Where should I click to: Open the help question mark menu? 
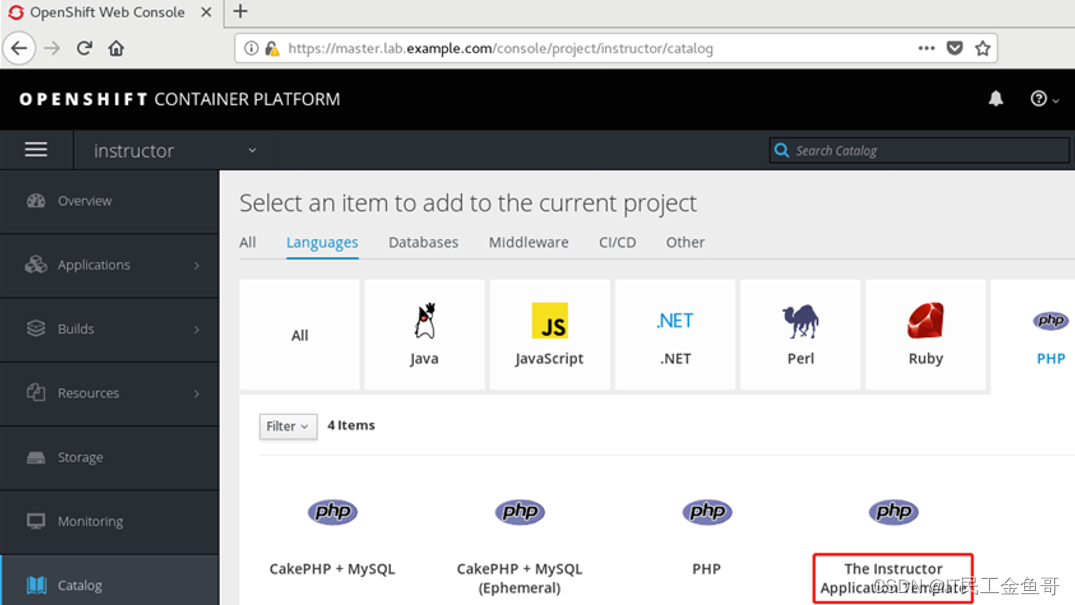tap(1044, 99)
